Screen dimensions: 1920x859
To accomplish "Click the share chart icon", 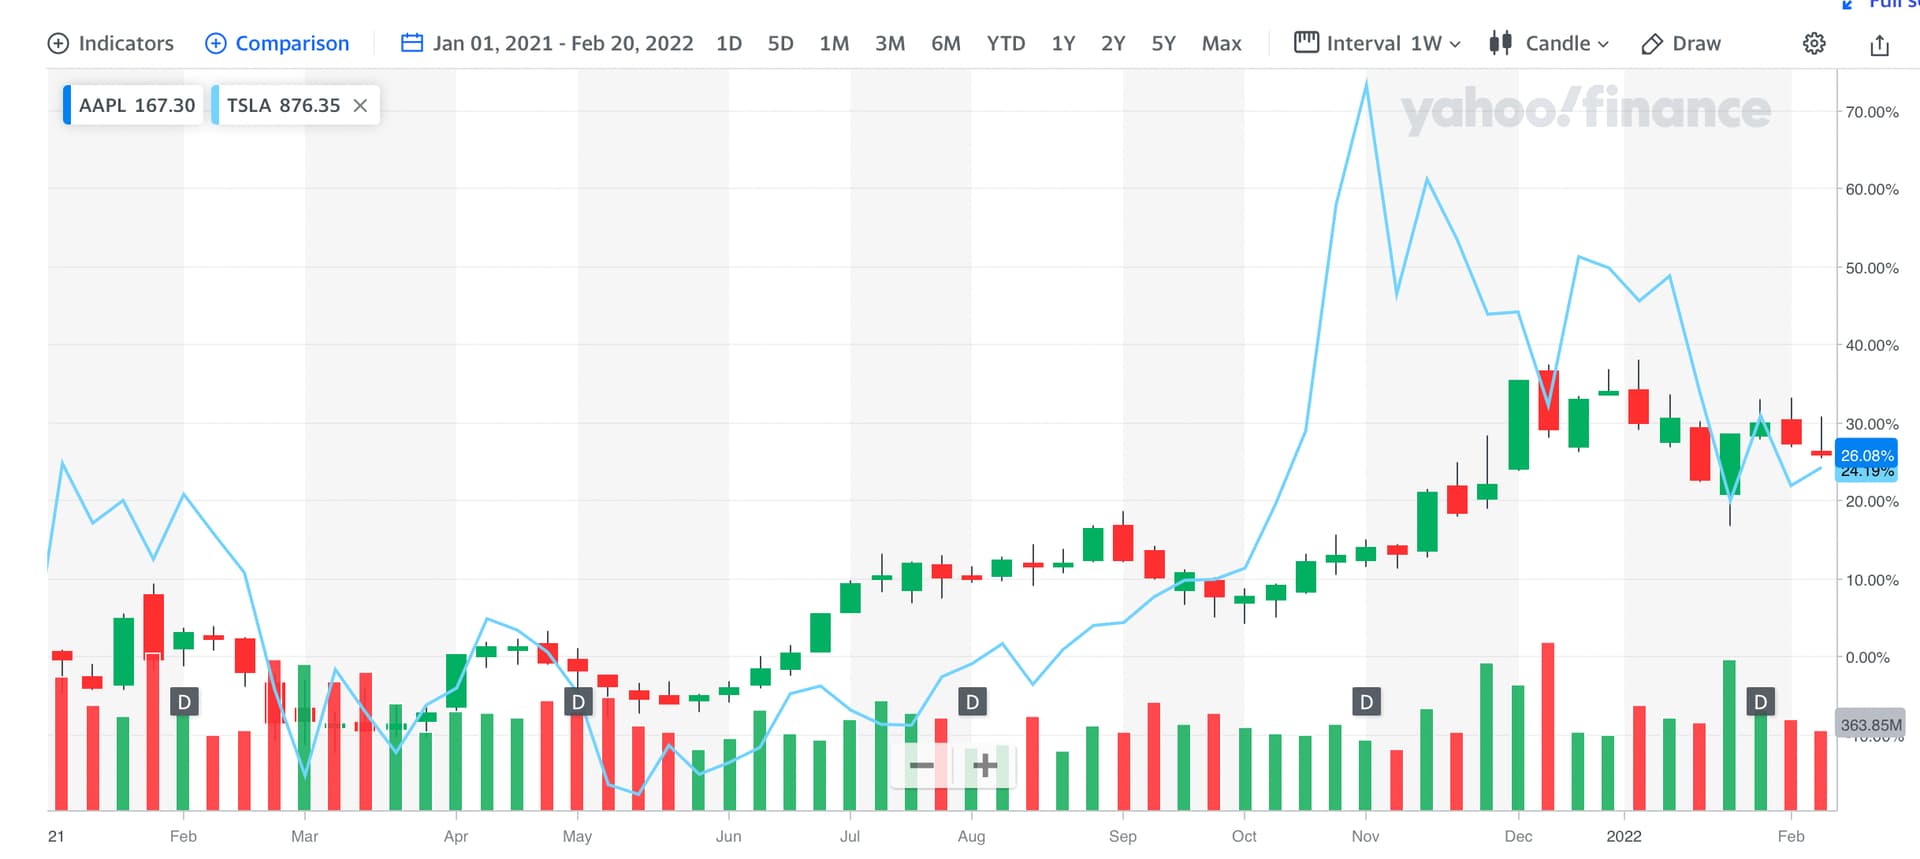I will pyautogui.click(x=1879, y=45).
